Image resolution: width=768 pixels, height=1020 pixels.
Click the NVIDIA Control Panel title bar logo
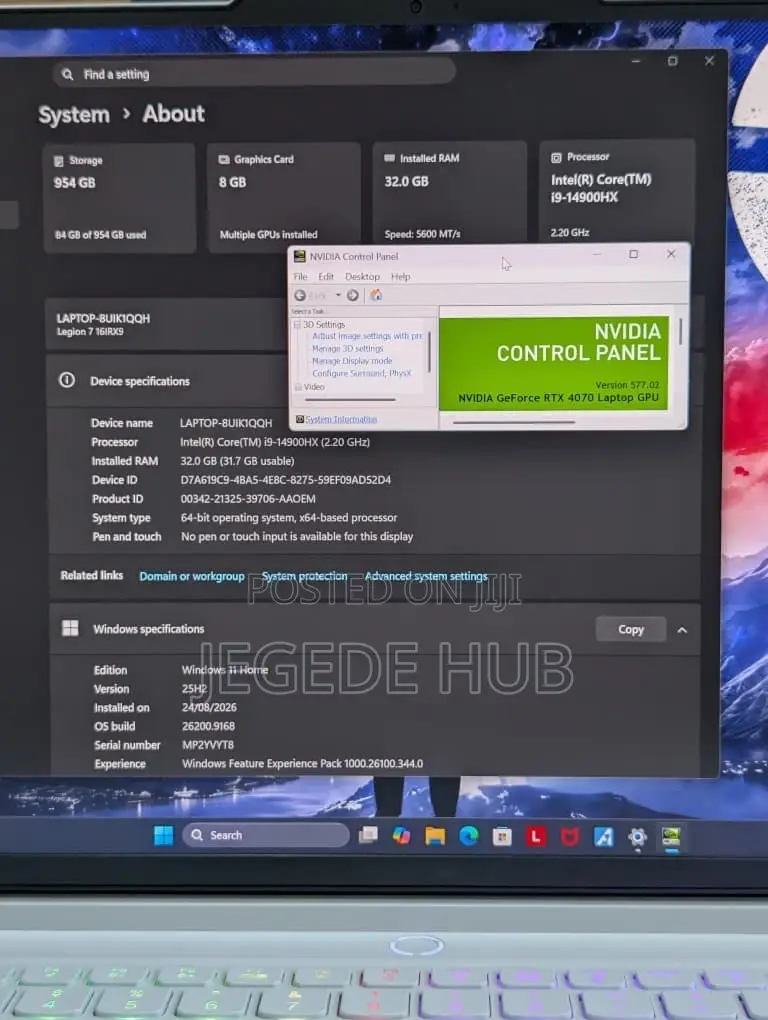[x=299, y=256]
